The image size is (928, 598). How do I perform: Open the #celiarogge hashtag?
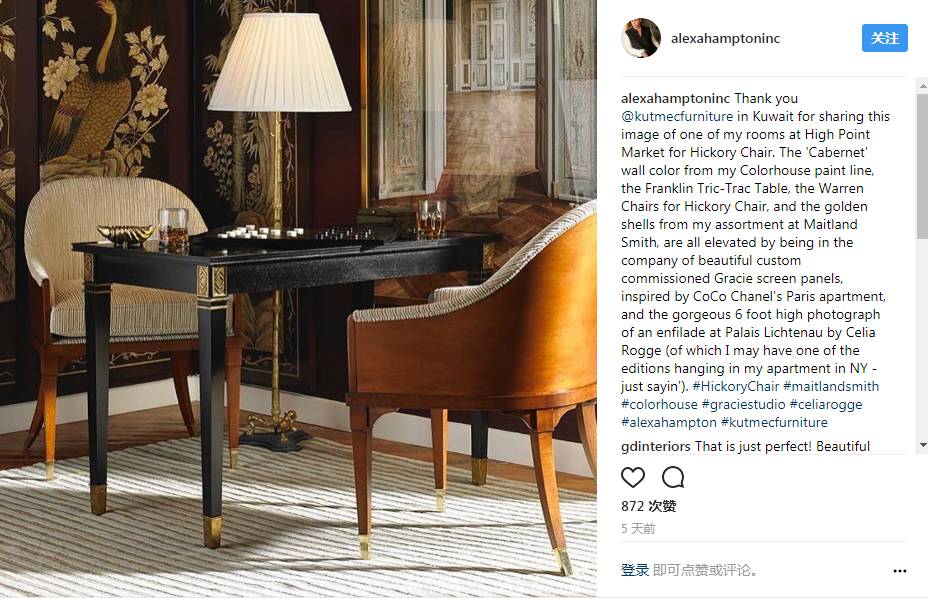pos(826,404)
